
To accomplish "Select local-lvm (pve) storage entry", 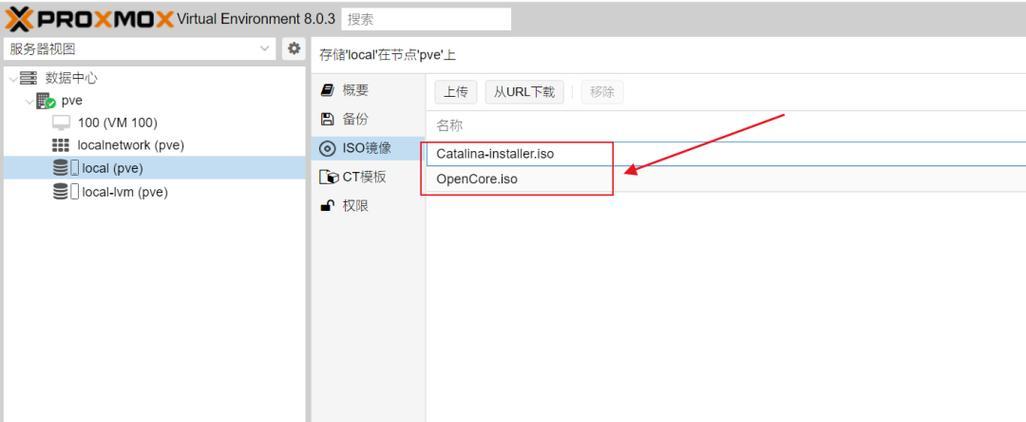I will tap(125, 192).
